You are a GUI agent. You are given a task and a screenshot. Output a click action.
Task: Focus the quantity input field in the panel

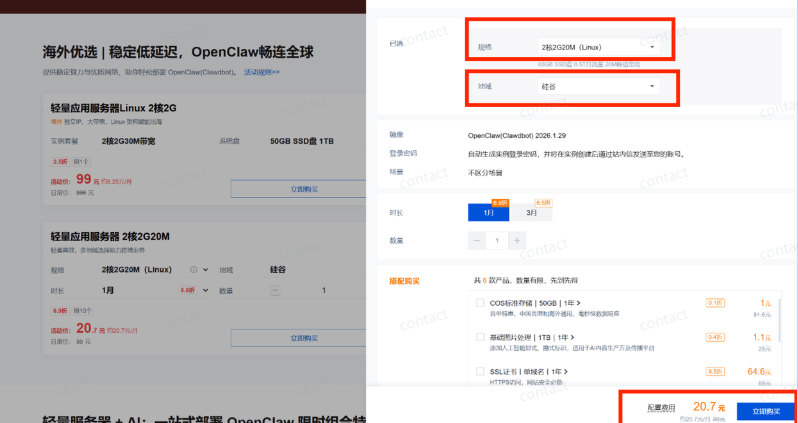[497, 241]
